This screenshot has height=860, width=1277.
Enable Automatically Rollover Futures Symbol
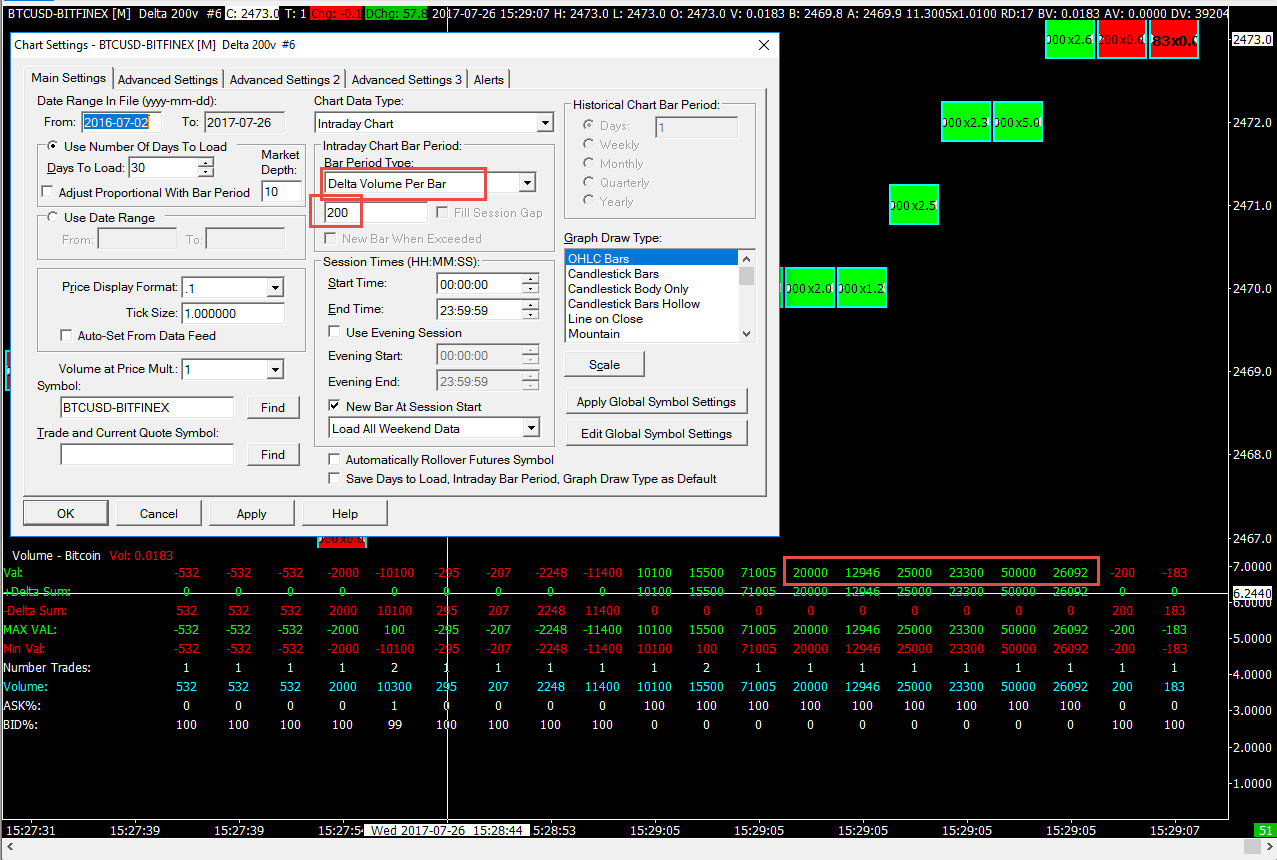coord(335,460)
